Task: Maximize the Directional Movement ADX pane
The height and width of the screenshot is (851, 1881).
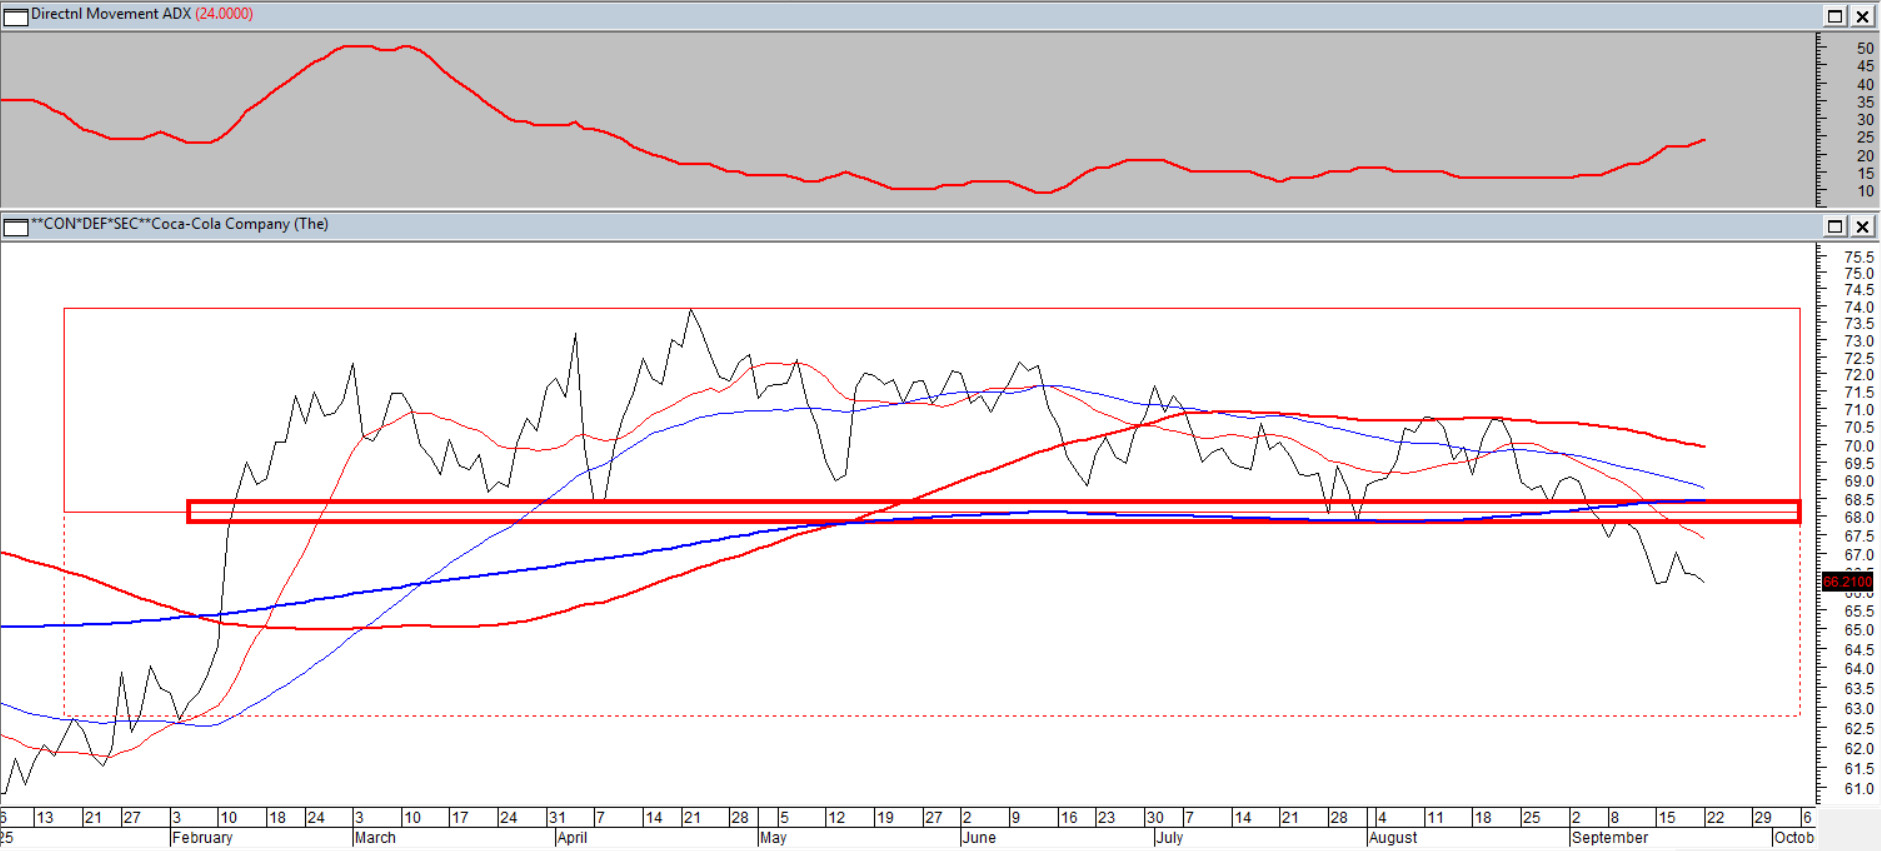Action: tap(1835, 16)
